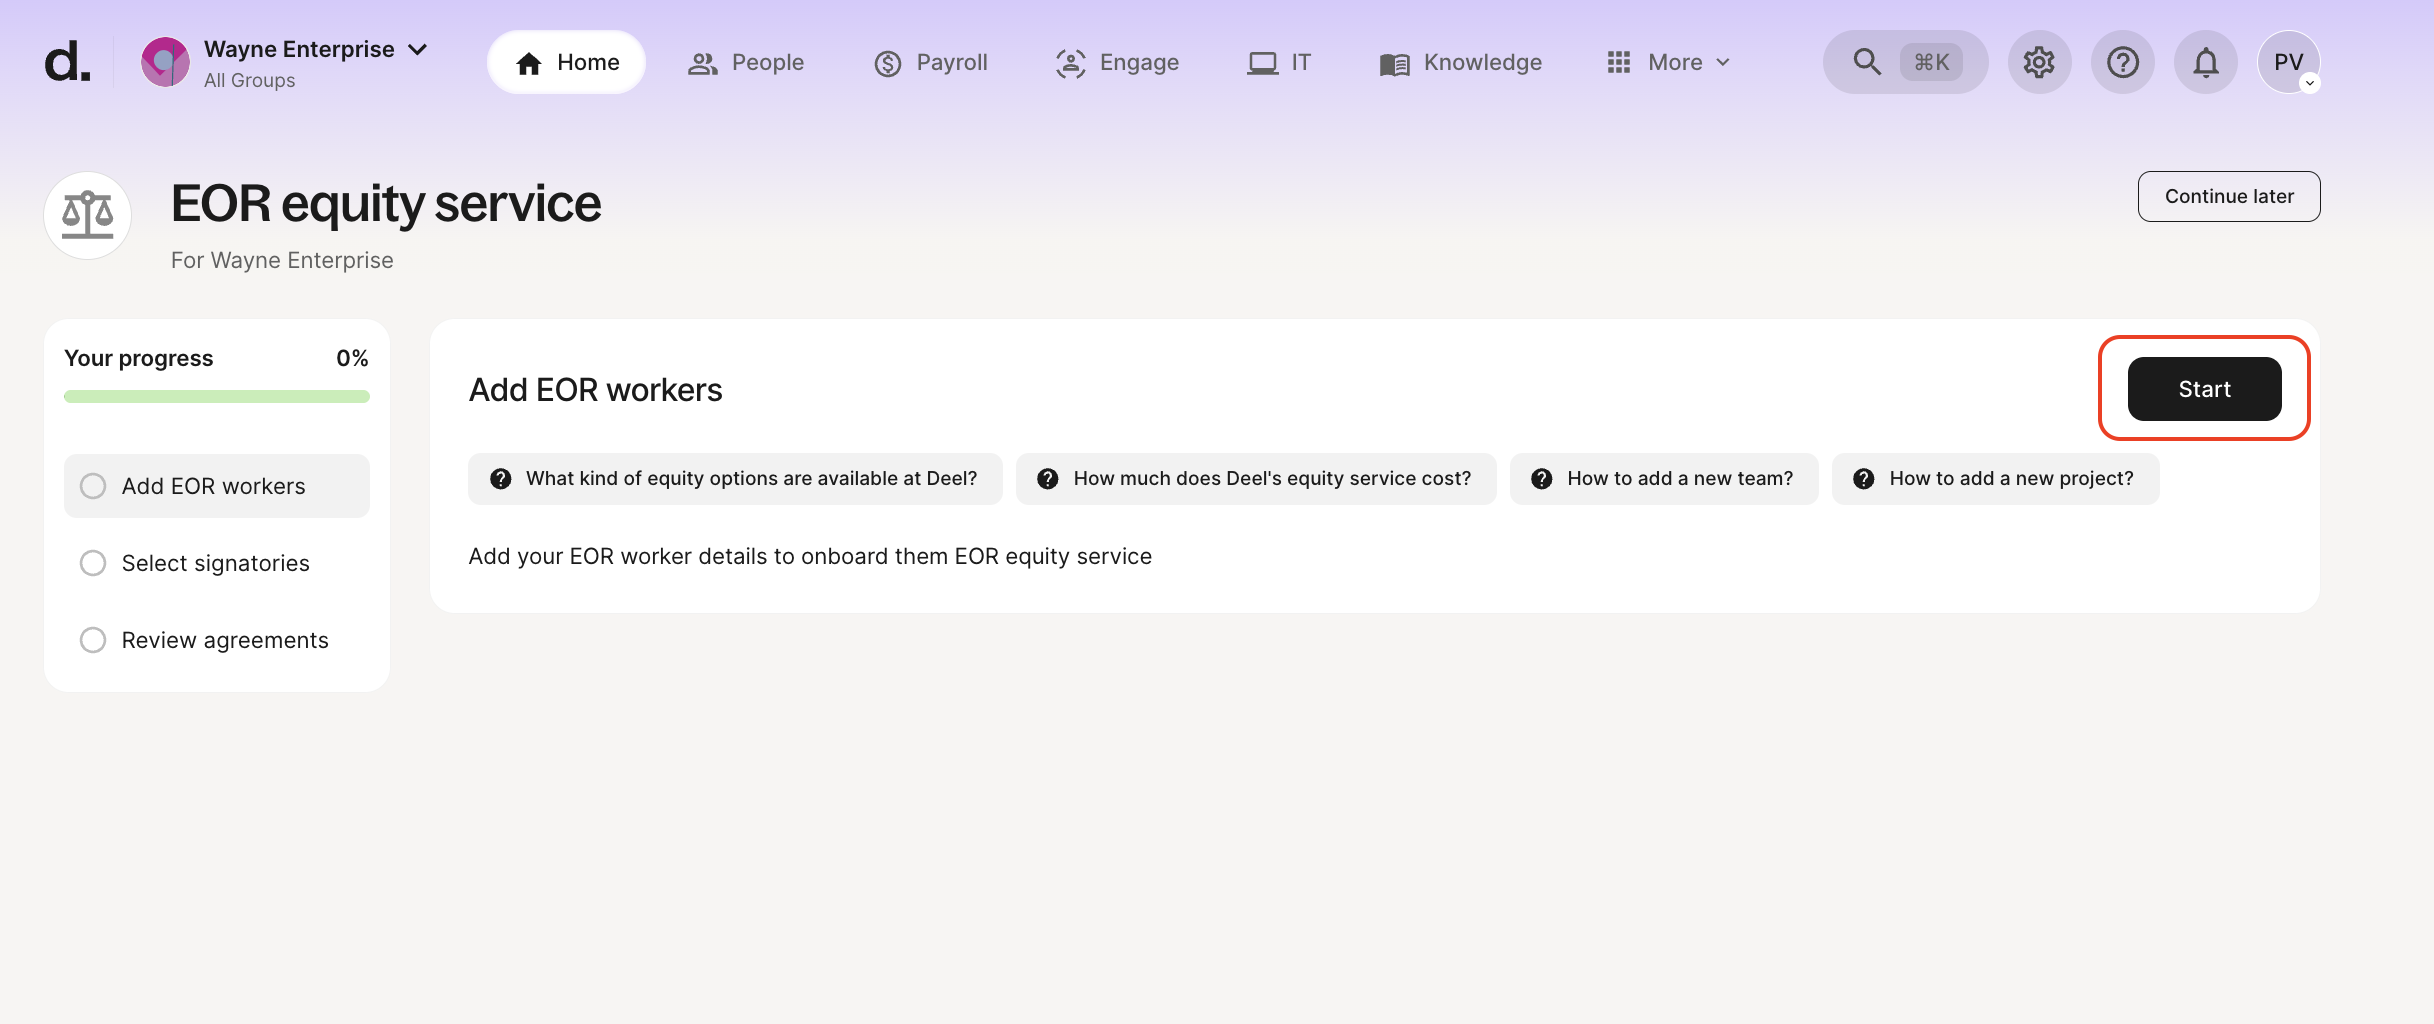Open the People menu

(x=746, y=62)
